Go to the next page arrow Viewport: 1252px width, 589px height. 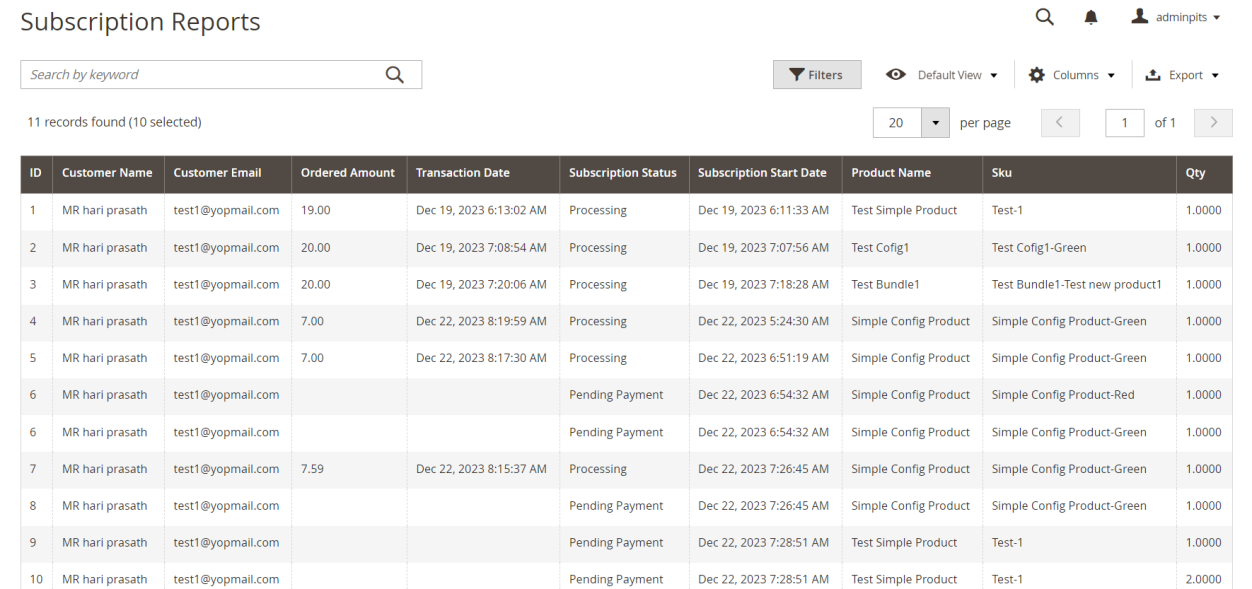[x=1214, y=123]
